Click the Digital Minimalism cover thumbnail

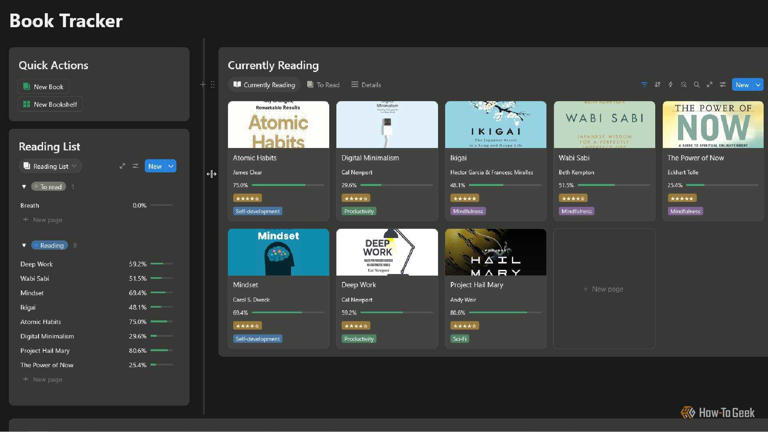387,124
